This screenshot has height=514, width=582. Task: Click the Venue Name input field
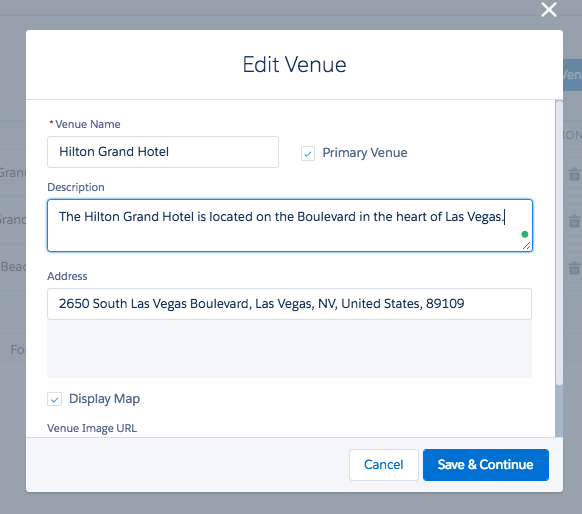163,152
